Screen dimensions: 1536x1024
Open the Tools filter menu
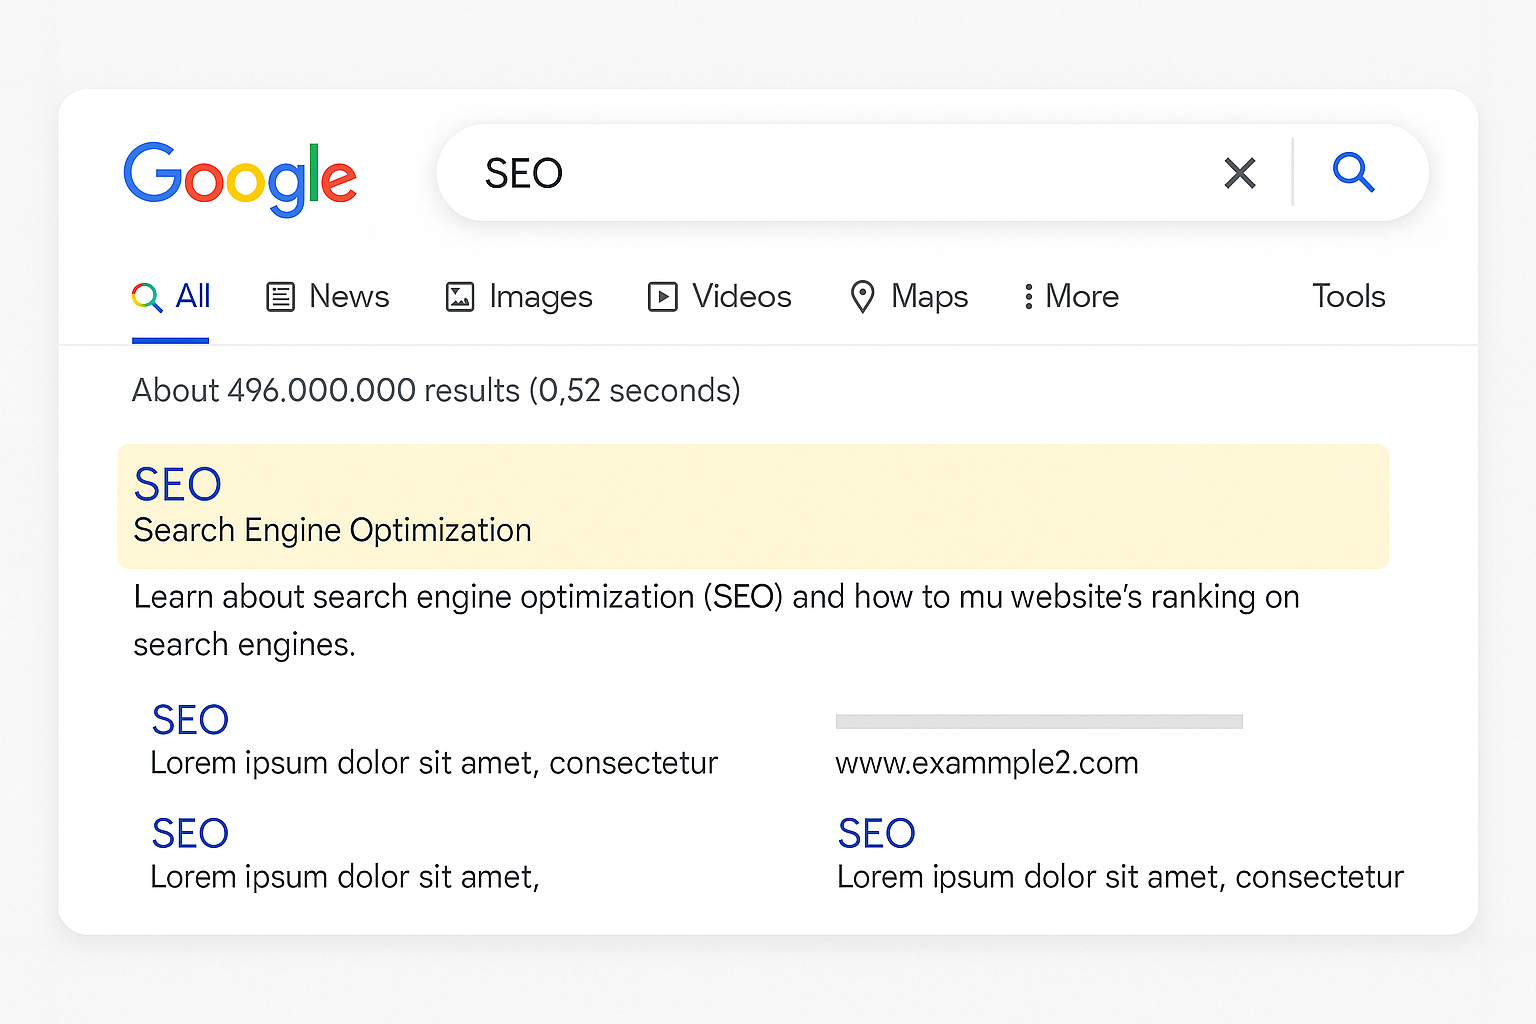coord(1348,296)
